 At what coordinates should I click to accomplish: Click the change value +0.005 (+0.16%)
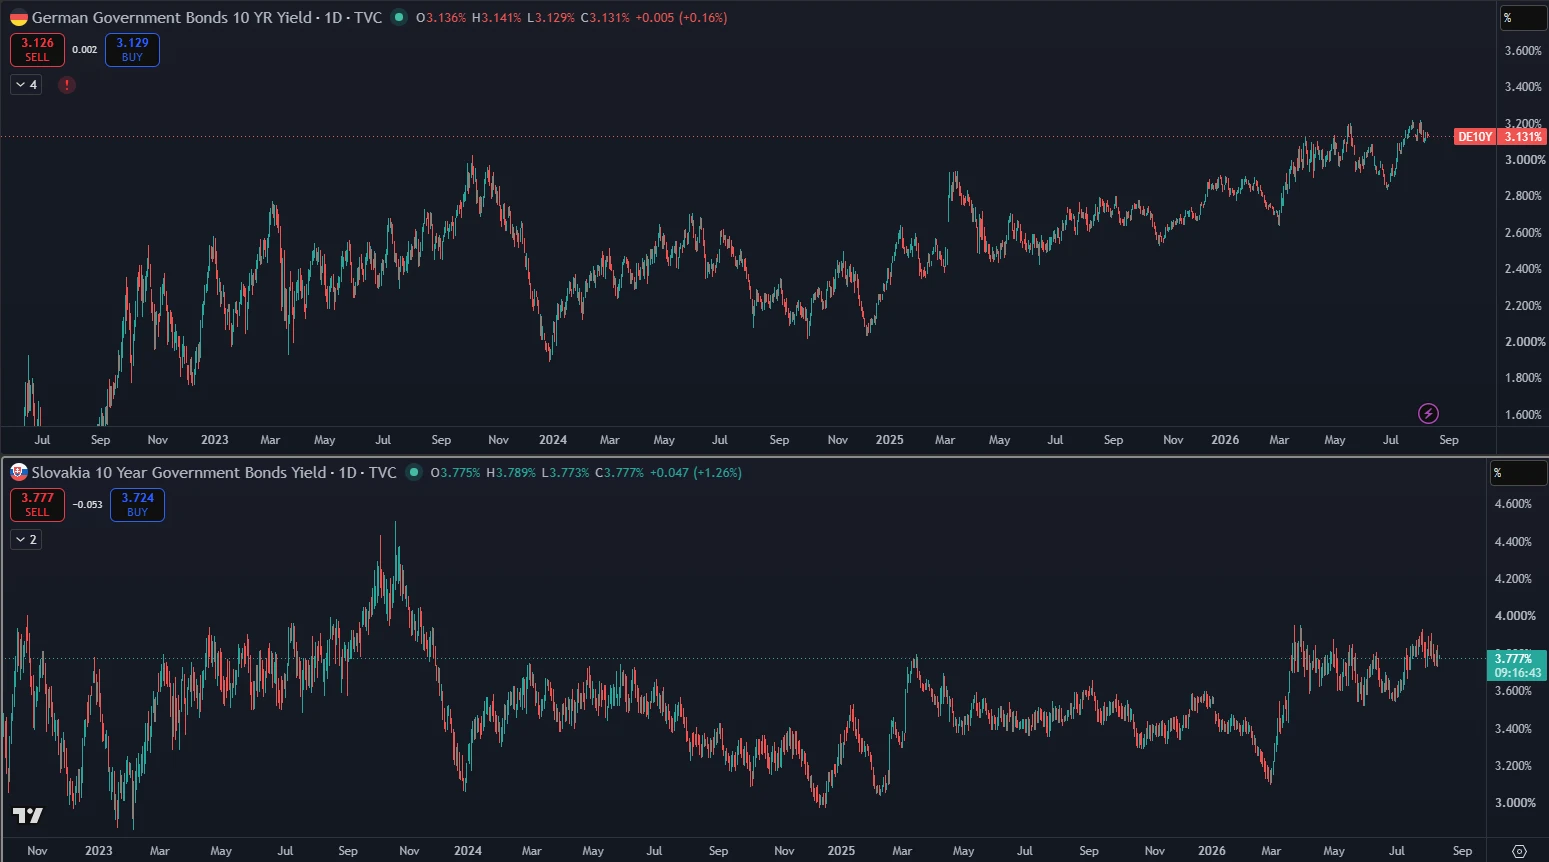pyautogui.click(x=682, y=18)
